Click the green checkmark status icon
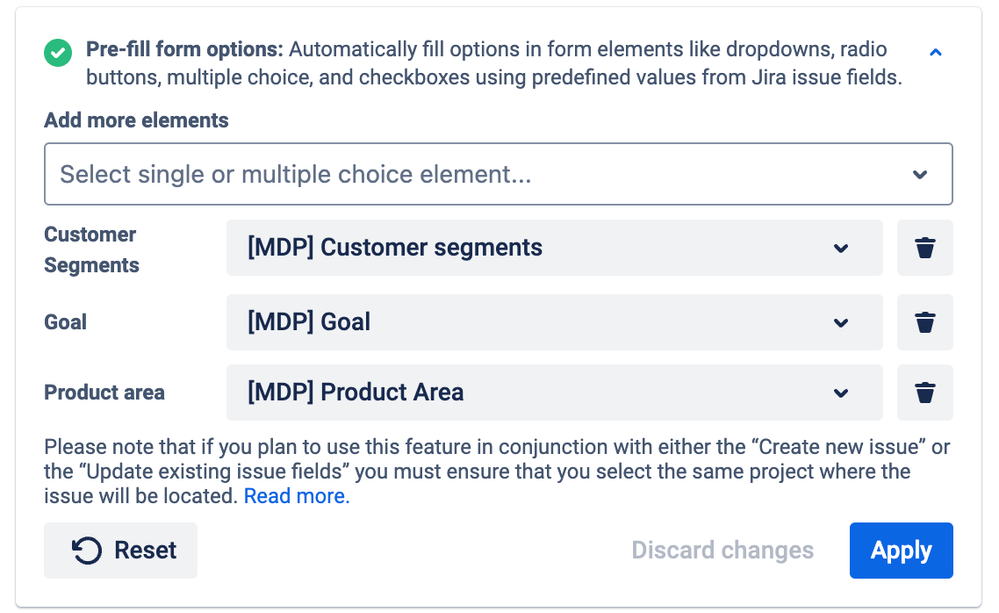Viewport: 999px width, 613px height. [x=58, y=52]
